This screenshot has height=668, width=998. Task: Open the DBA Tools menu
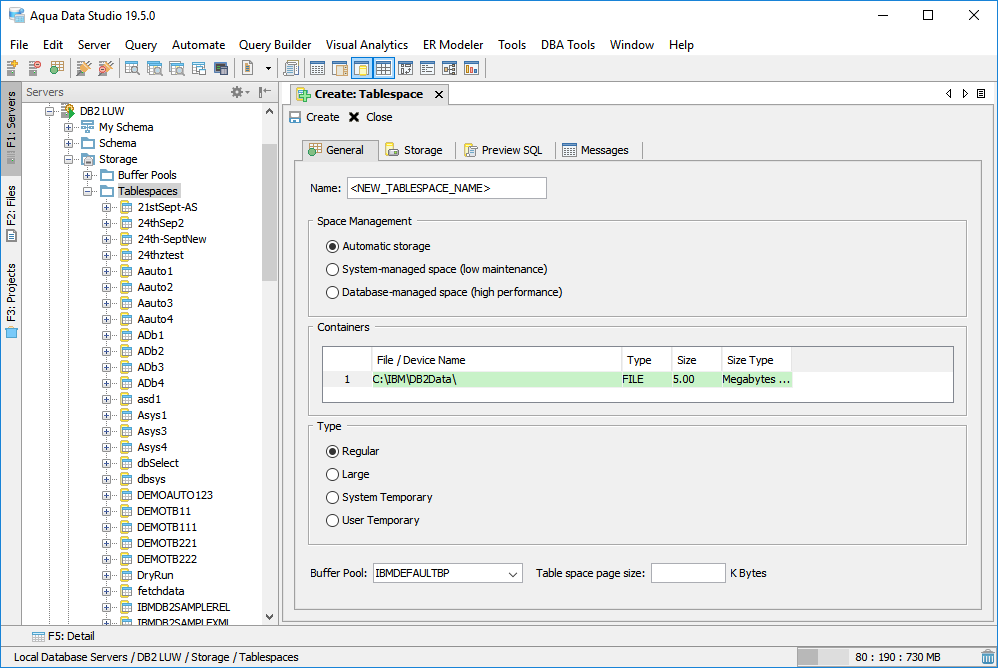tap(568, 45)
